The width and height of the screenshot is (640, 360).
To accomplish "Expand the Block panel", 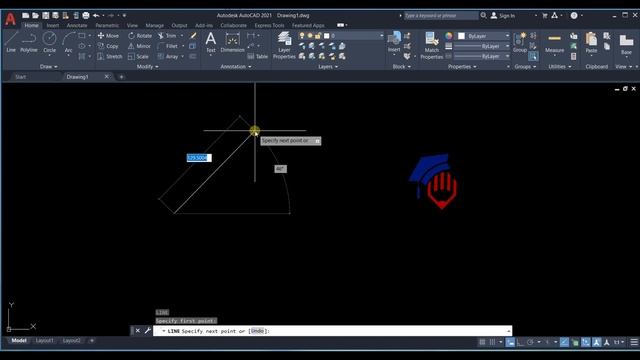I will [x=402, y=67].
